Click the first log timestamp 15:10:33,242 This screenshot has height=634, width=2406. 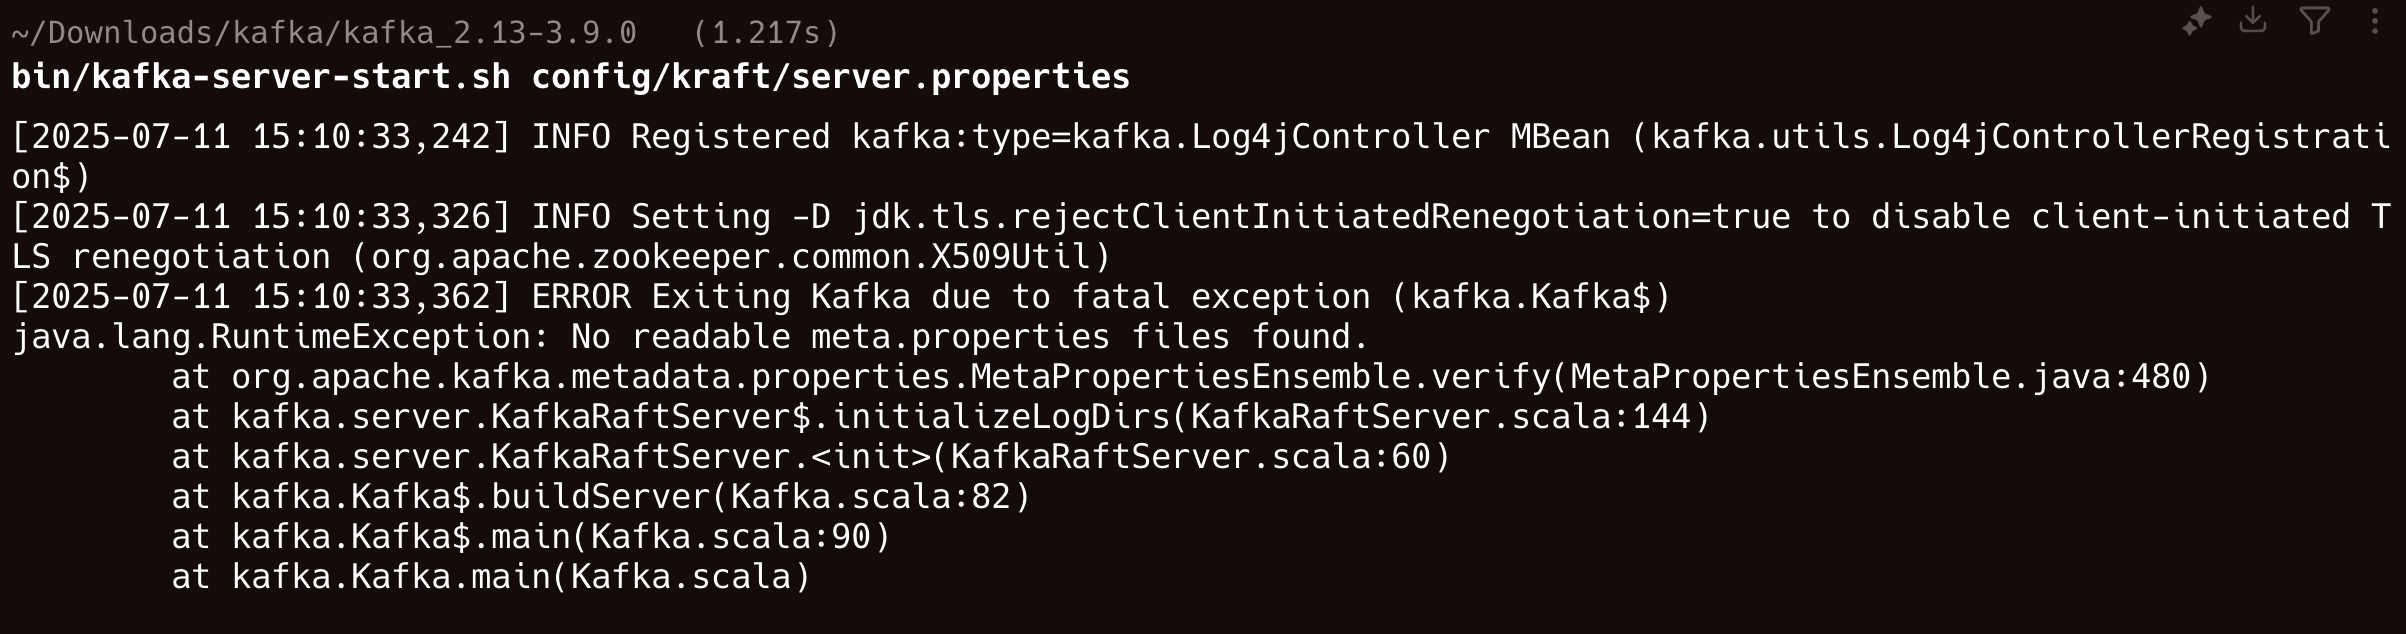click(x=370, y=137)
